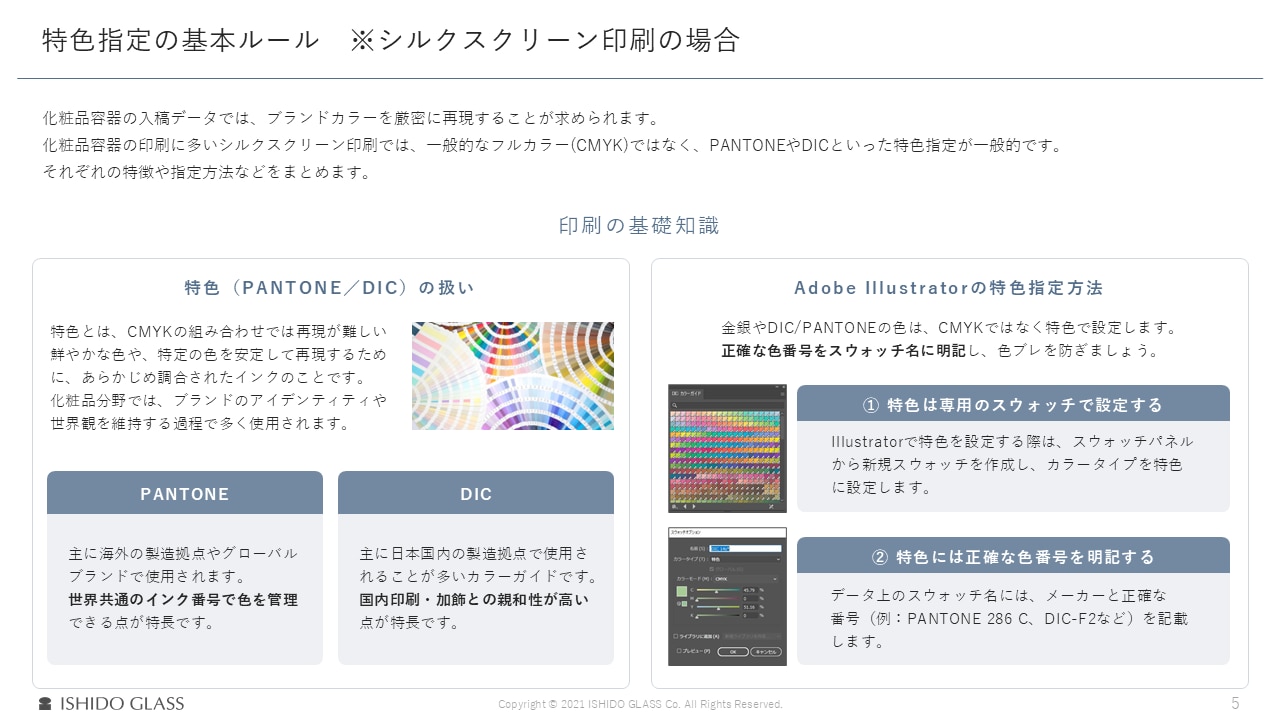The height and width of the screenshot is (720, 1280).
Task: Click the Swatch Options dialog title bar
Action: click(727, 533)
